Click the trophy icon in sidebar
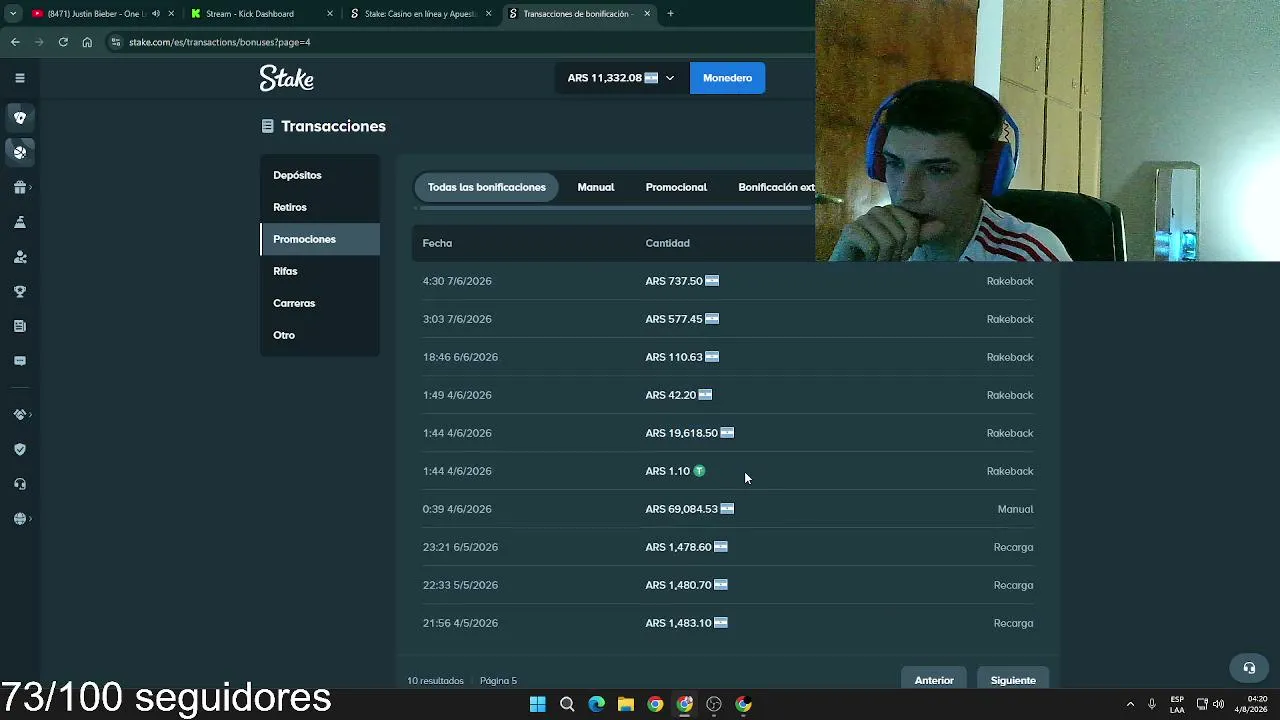Image resolution: width=1280 pixels, height=720 pixels. pyautogui.click(x=20, y=291)
